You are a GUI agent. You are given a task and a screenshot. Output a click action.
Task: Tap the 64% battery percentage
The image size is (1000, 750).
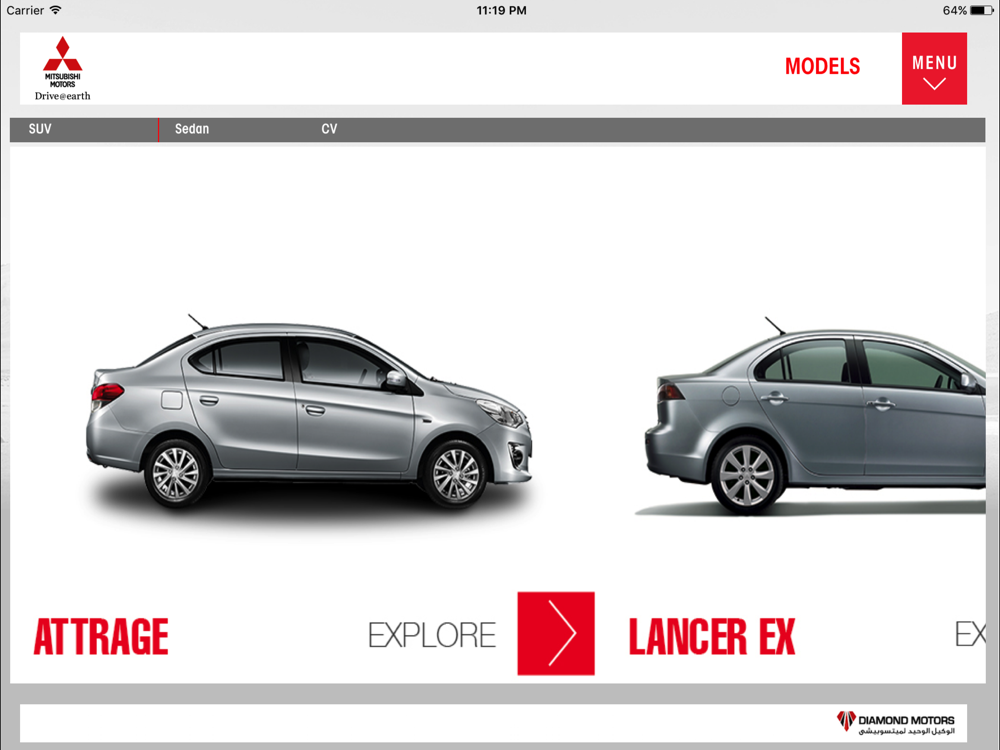coord(955,10)
